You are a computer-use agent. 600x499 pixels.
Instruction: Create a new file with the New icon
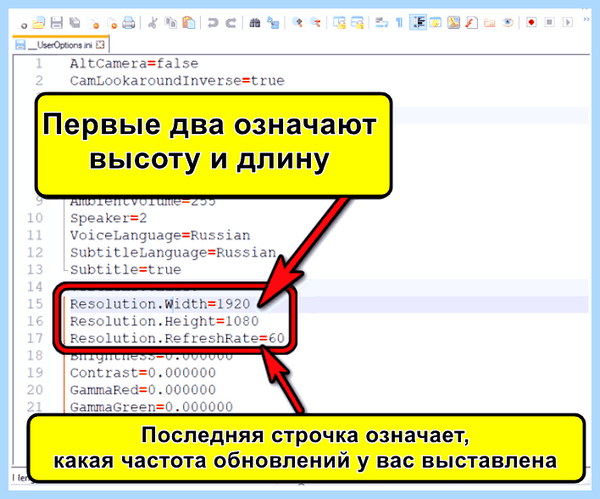[23, 23]
